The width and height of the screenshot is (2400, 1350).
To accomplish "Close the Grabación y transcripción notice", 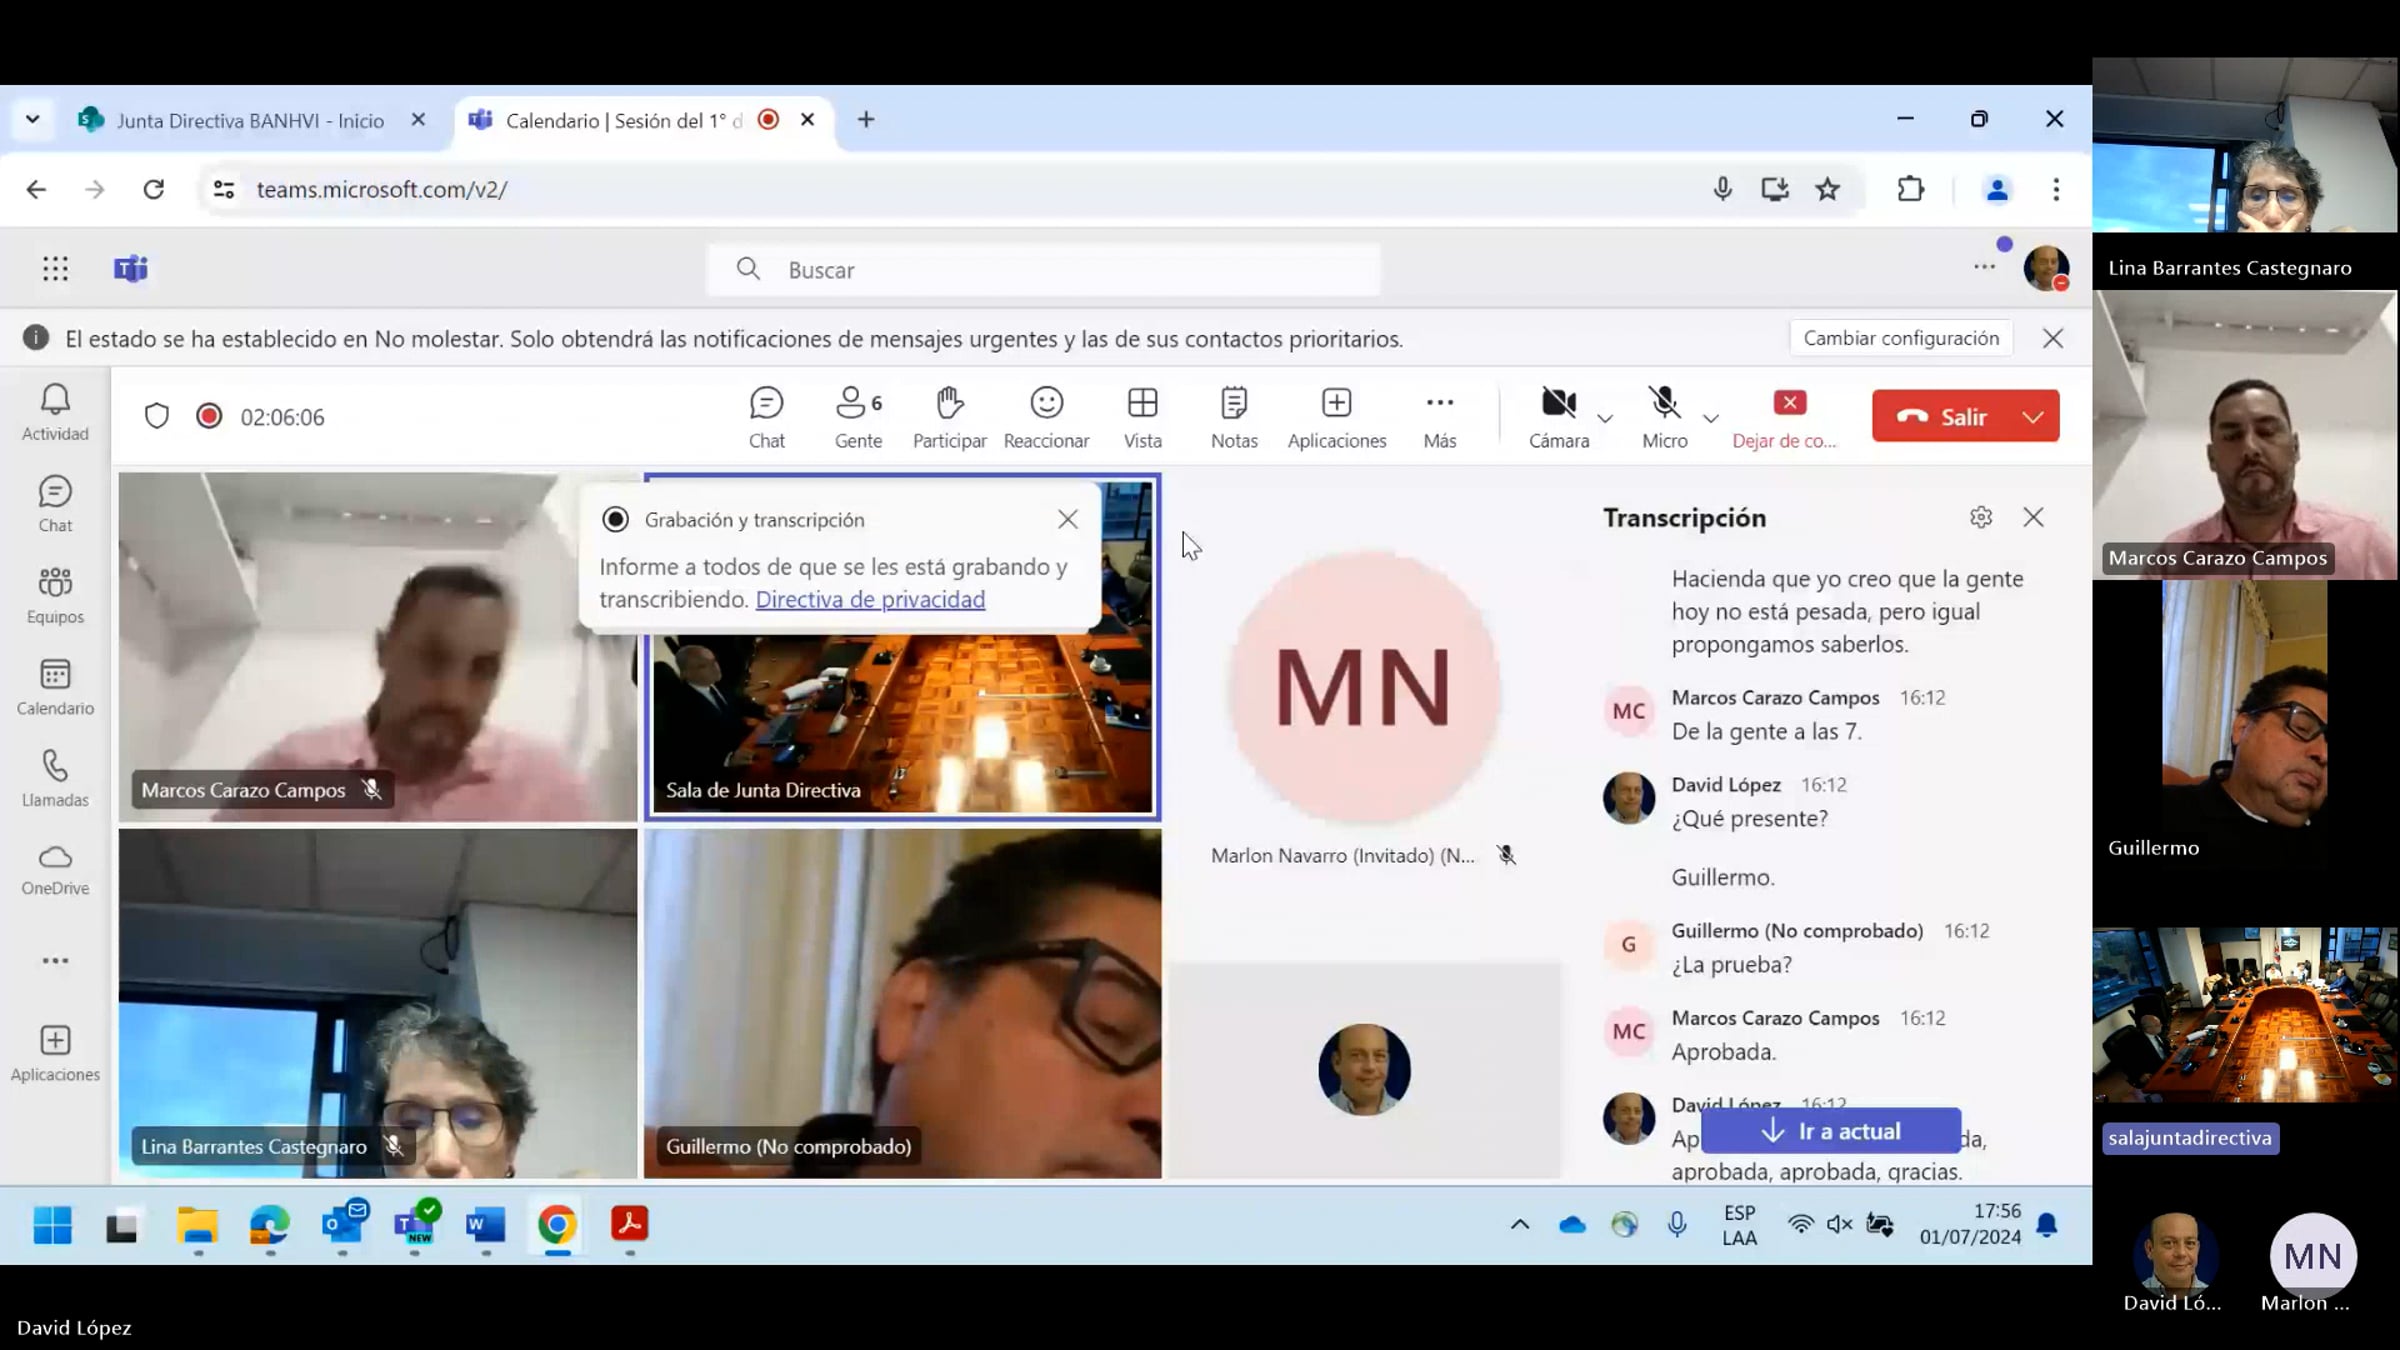I will point(1068,519).
